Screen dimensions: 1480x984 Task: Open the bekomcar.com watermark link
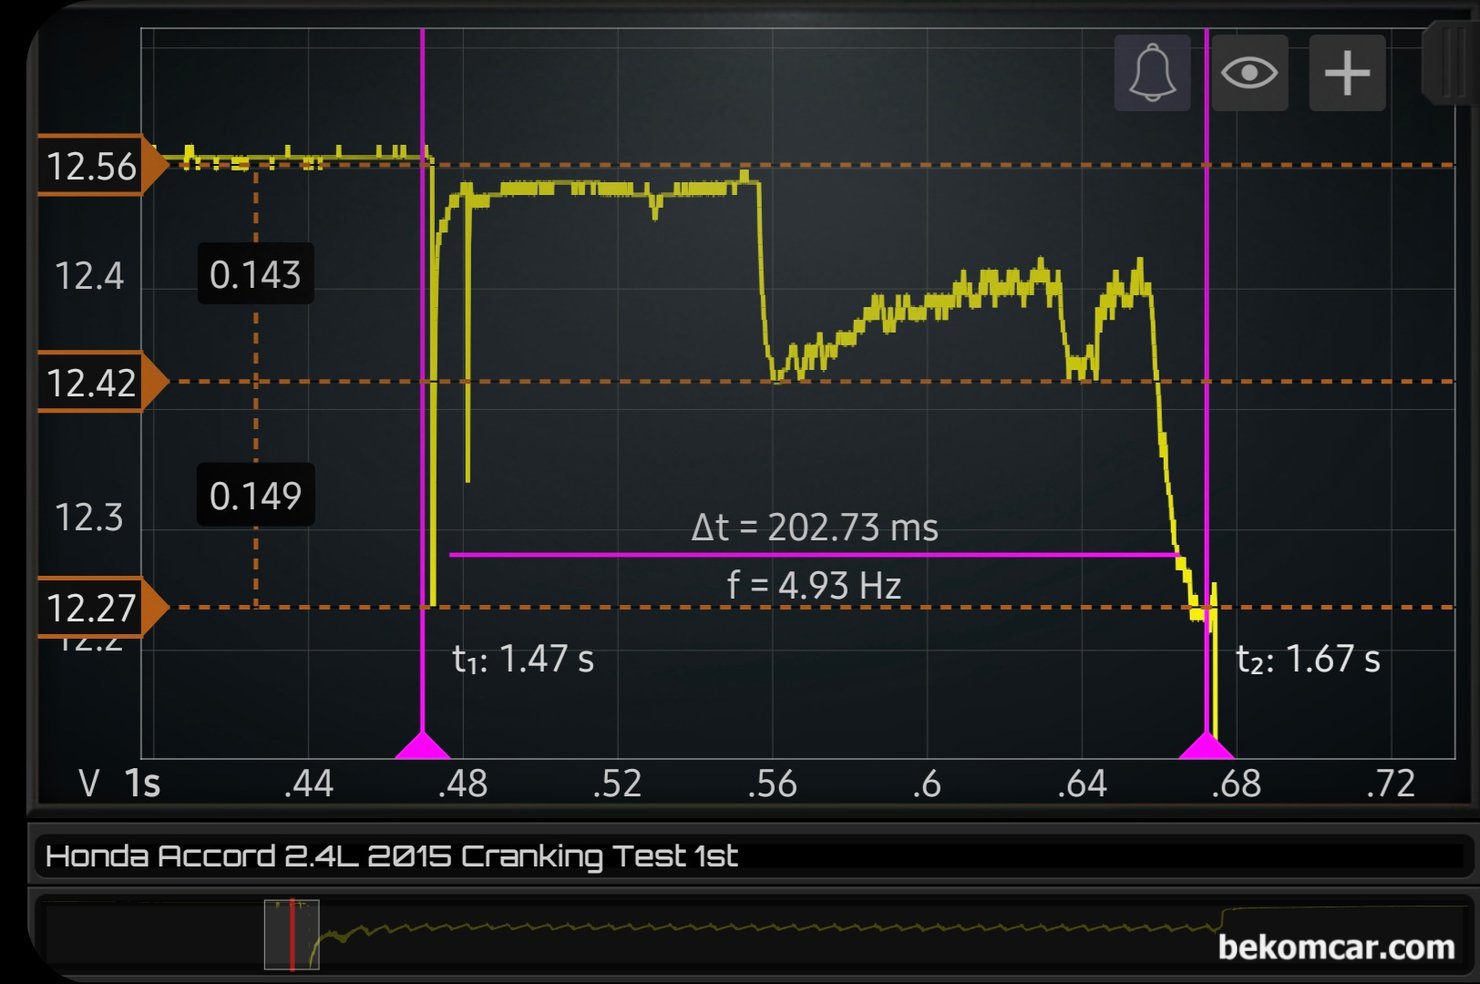[x=1336, y=946]
